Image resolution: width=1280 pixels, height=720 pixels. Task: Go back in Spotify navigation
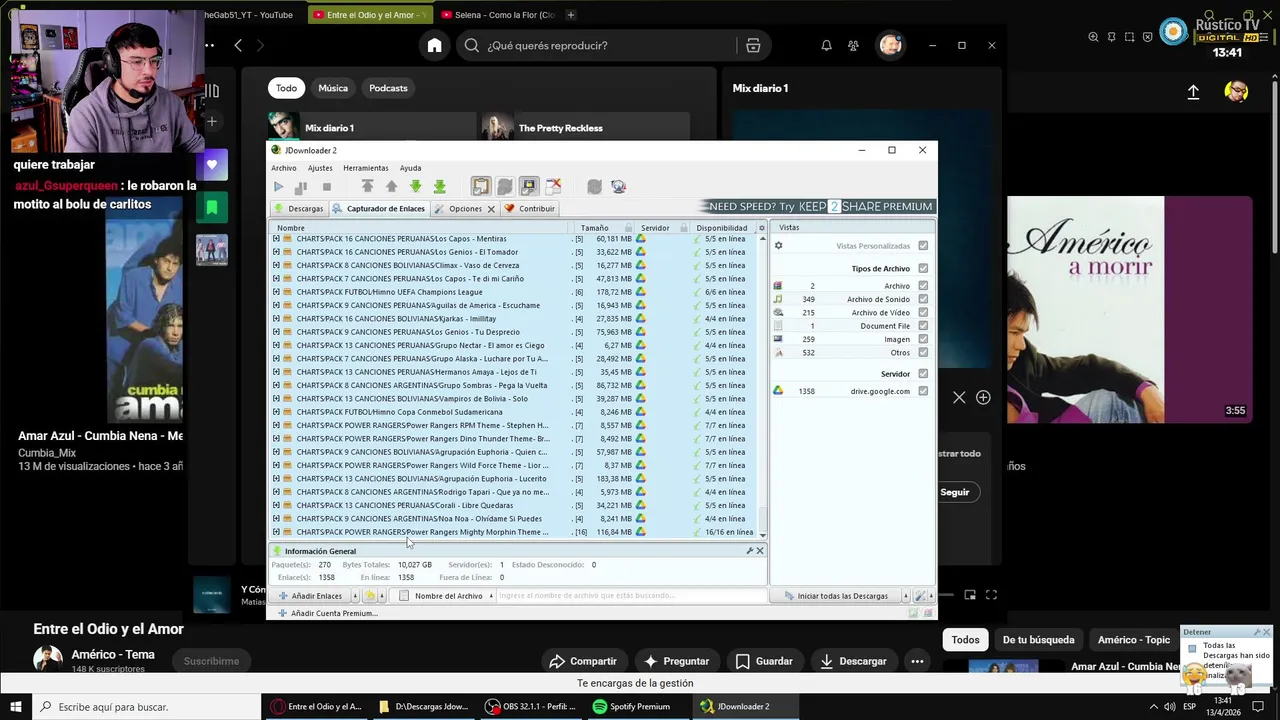[x=238, y=45]
